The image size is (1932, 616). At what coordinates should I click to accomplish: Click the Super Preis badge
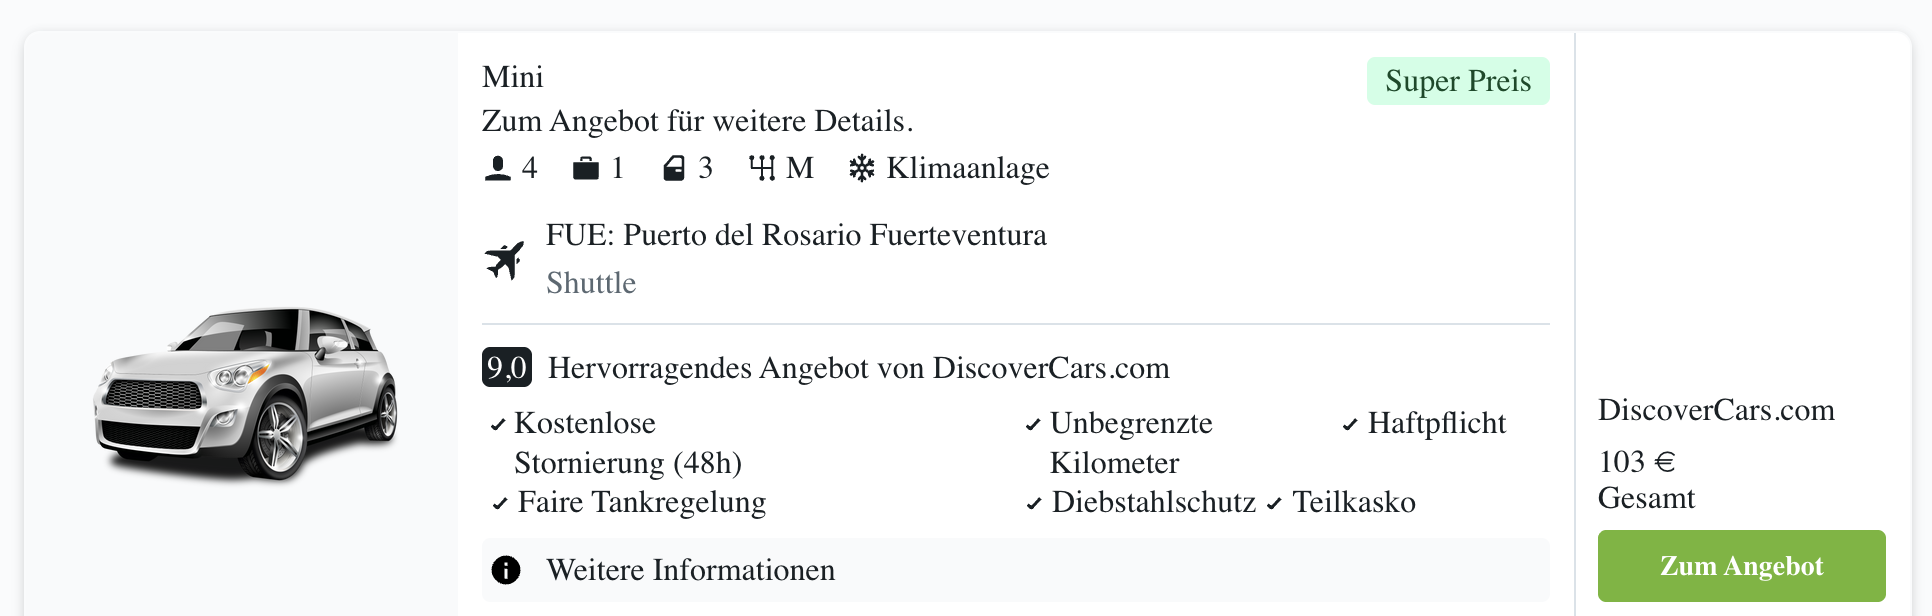1457,81
